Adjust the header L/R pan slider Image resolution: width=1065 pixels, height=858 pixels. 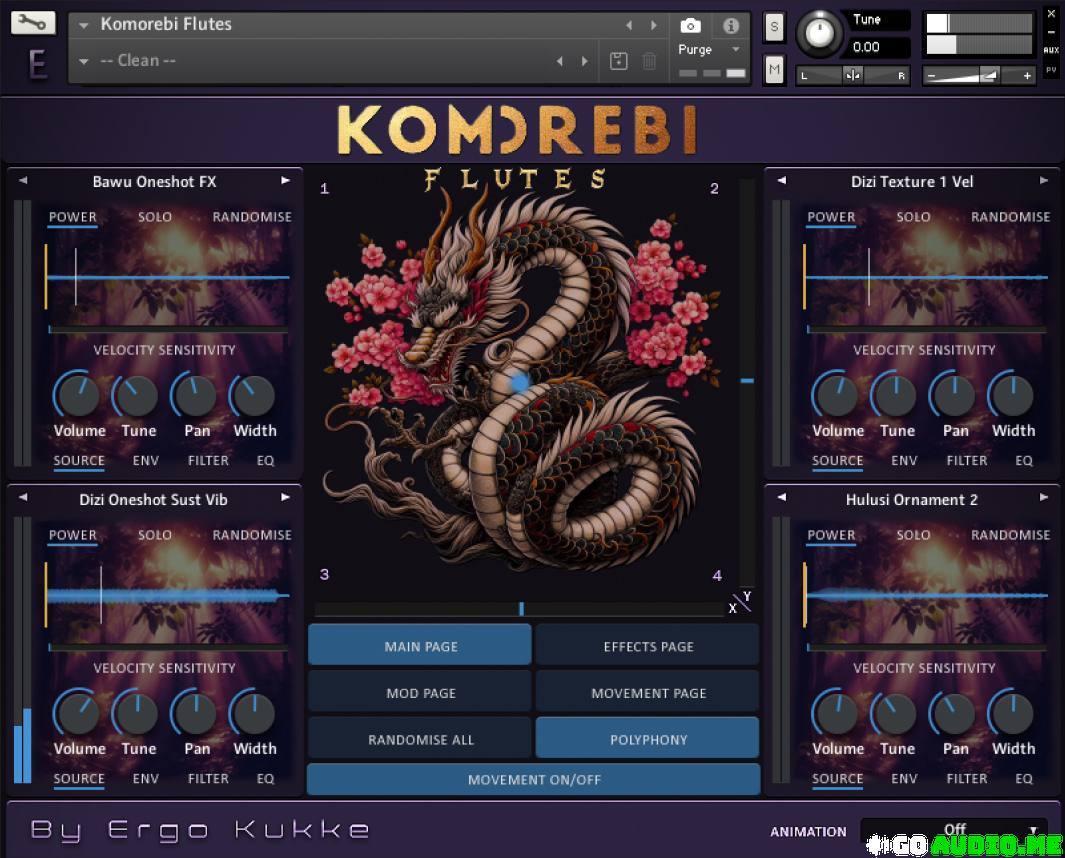pyautogui.click(x=852, y=75)
